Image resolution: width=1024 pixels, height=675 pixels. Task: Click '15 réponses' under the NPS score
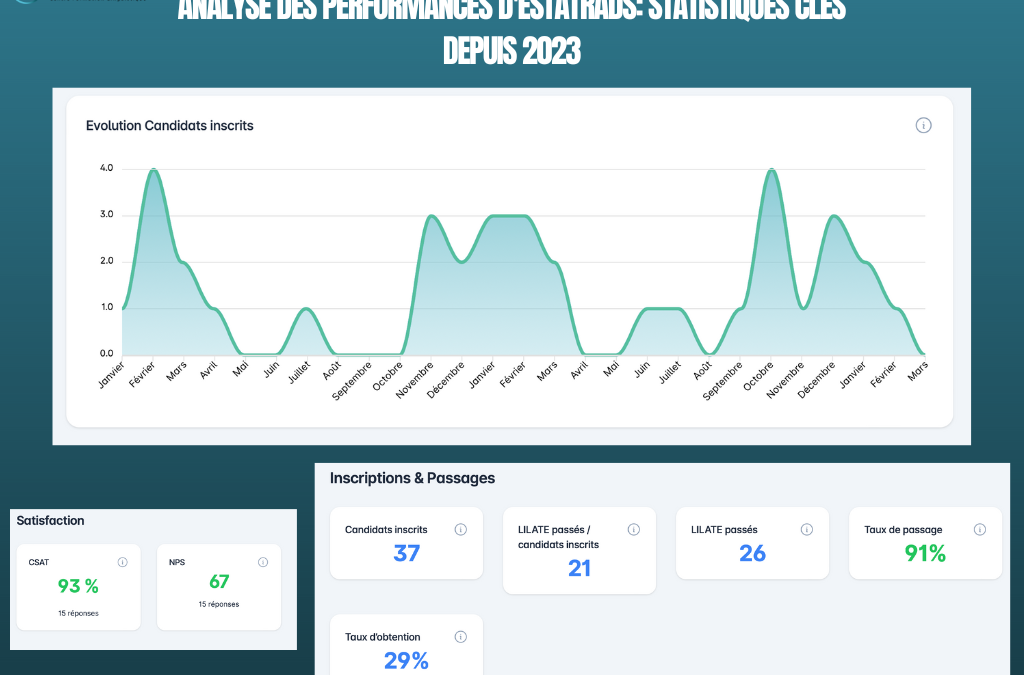point(219,604)
